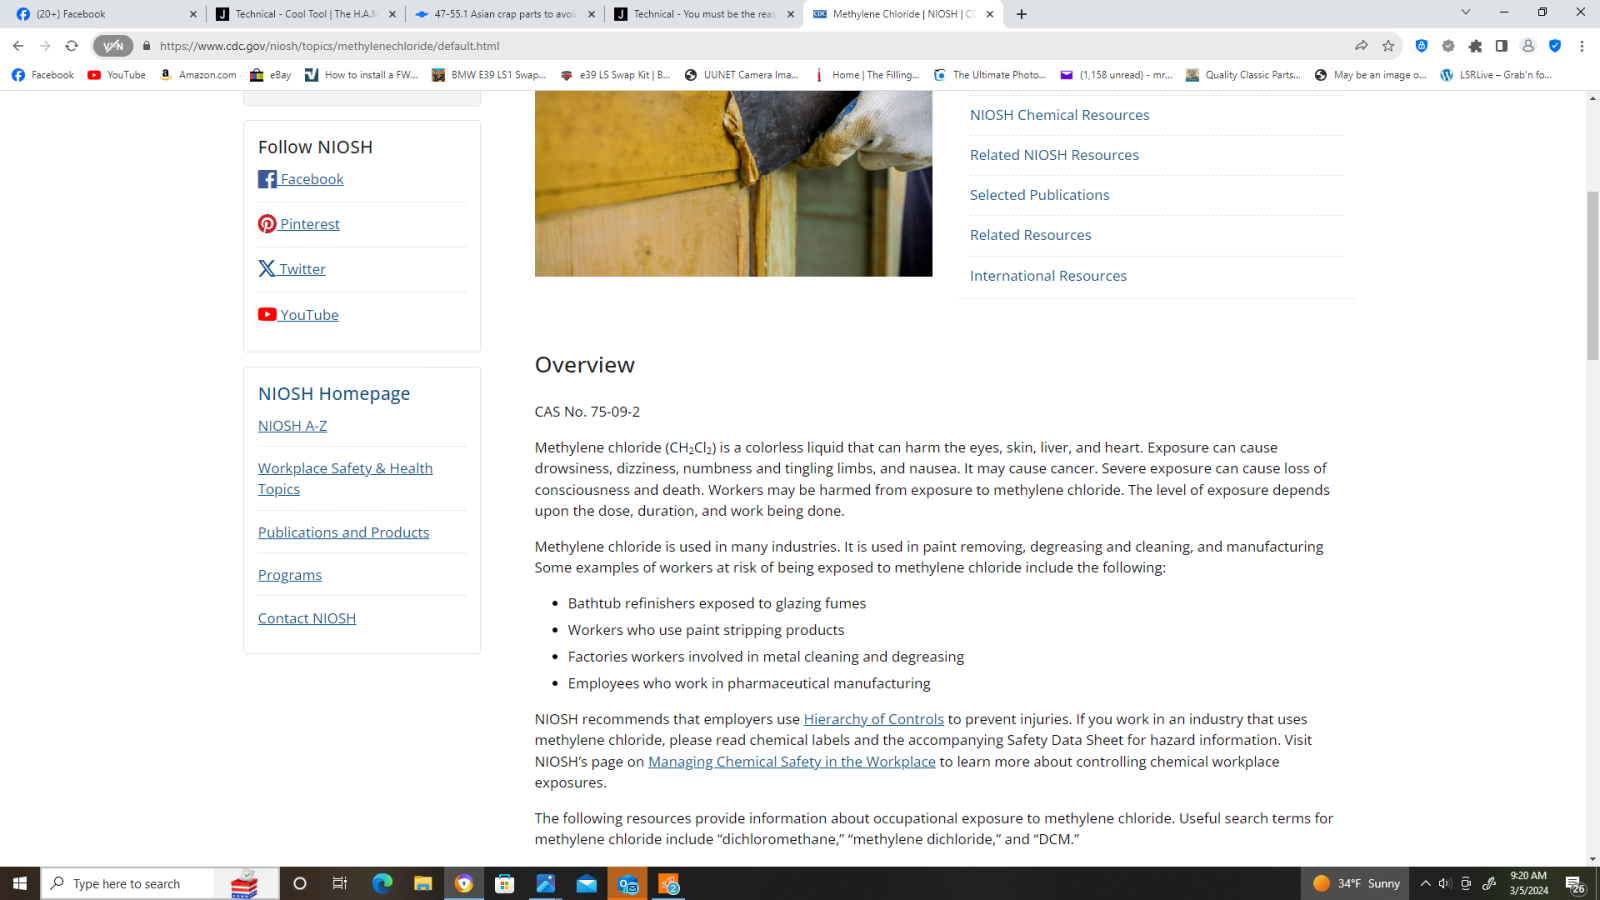Viewport: 1600px width, 900px height.
Task: Open the notification center icon
Action: (x=1574, y=884)
